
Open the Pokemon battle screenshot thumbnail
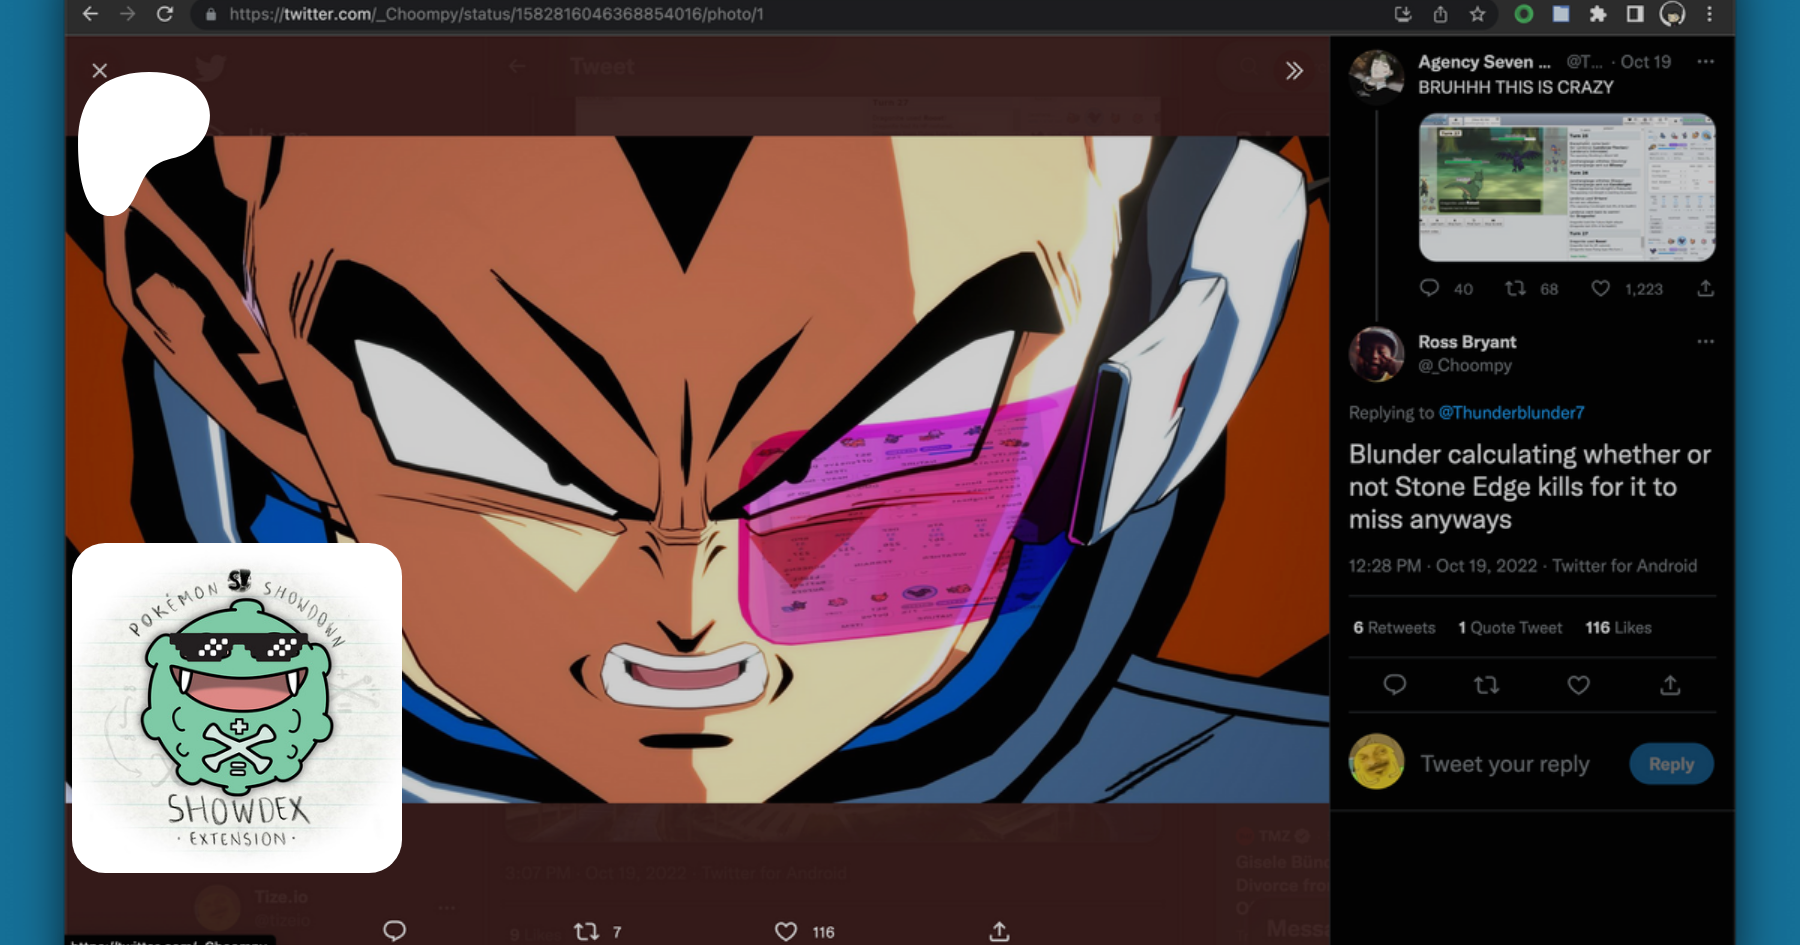pos(1566,187)
